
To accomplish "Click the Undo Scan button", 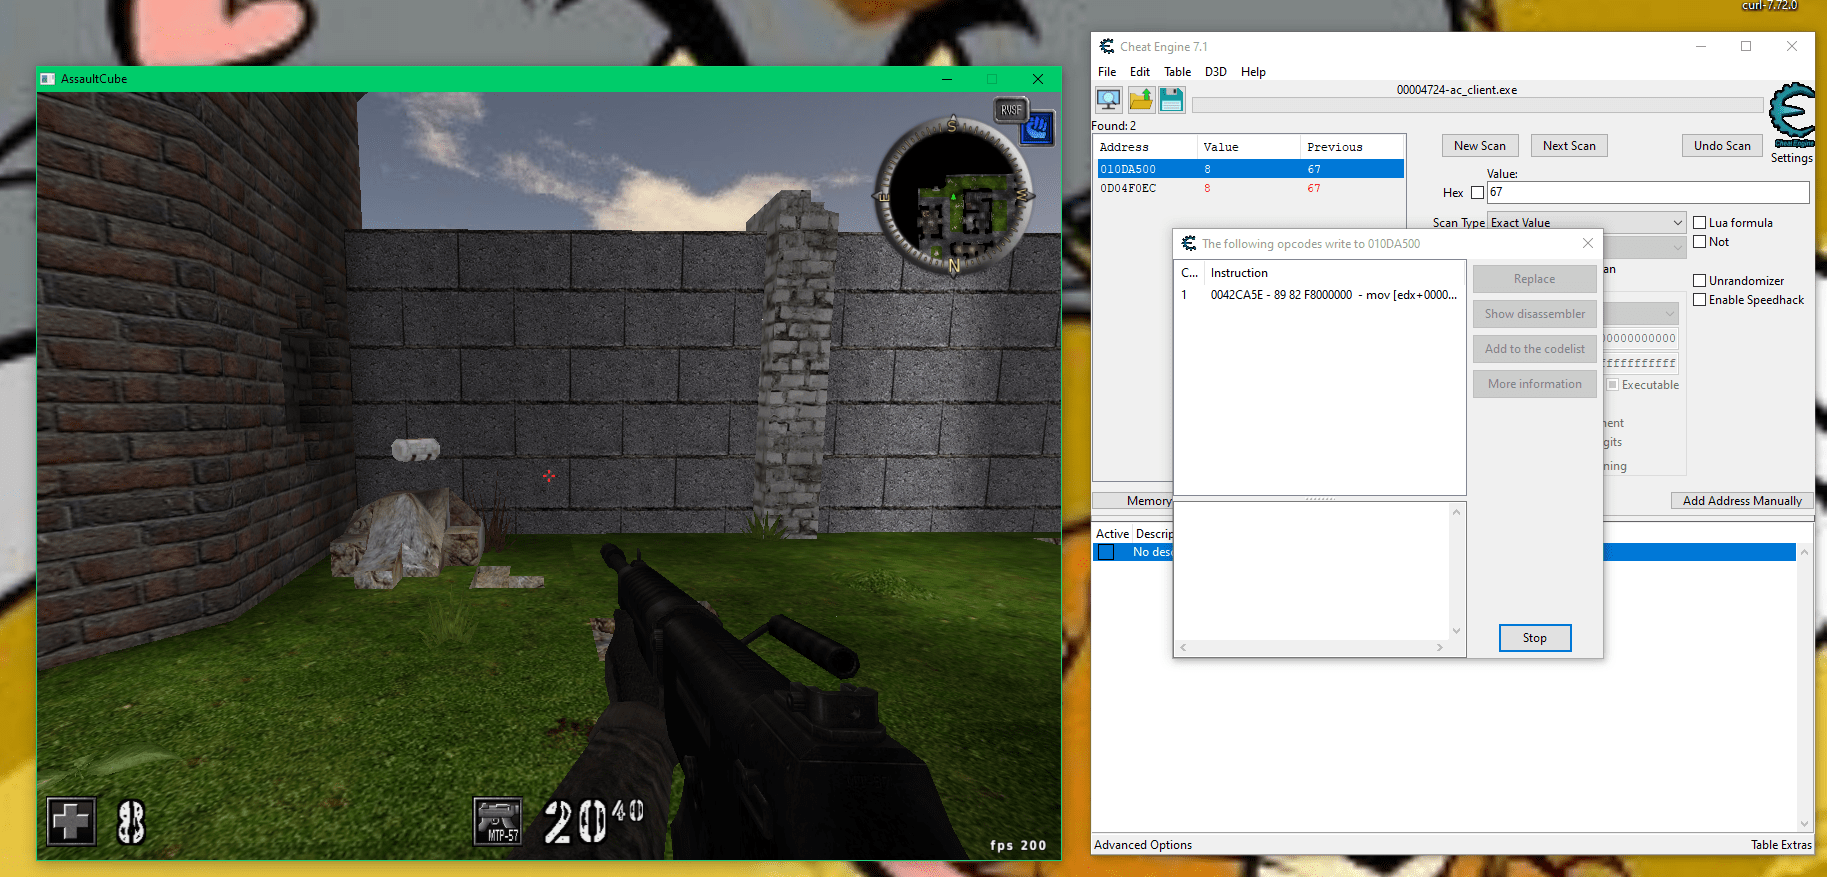I will [x=1722, y=146].
